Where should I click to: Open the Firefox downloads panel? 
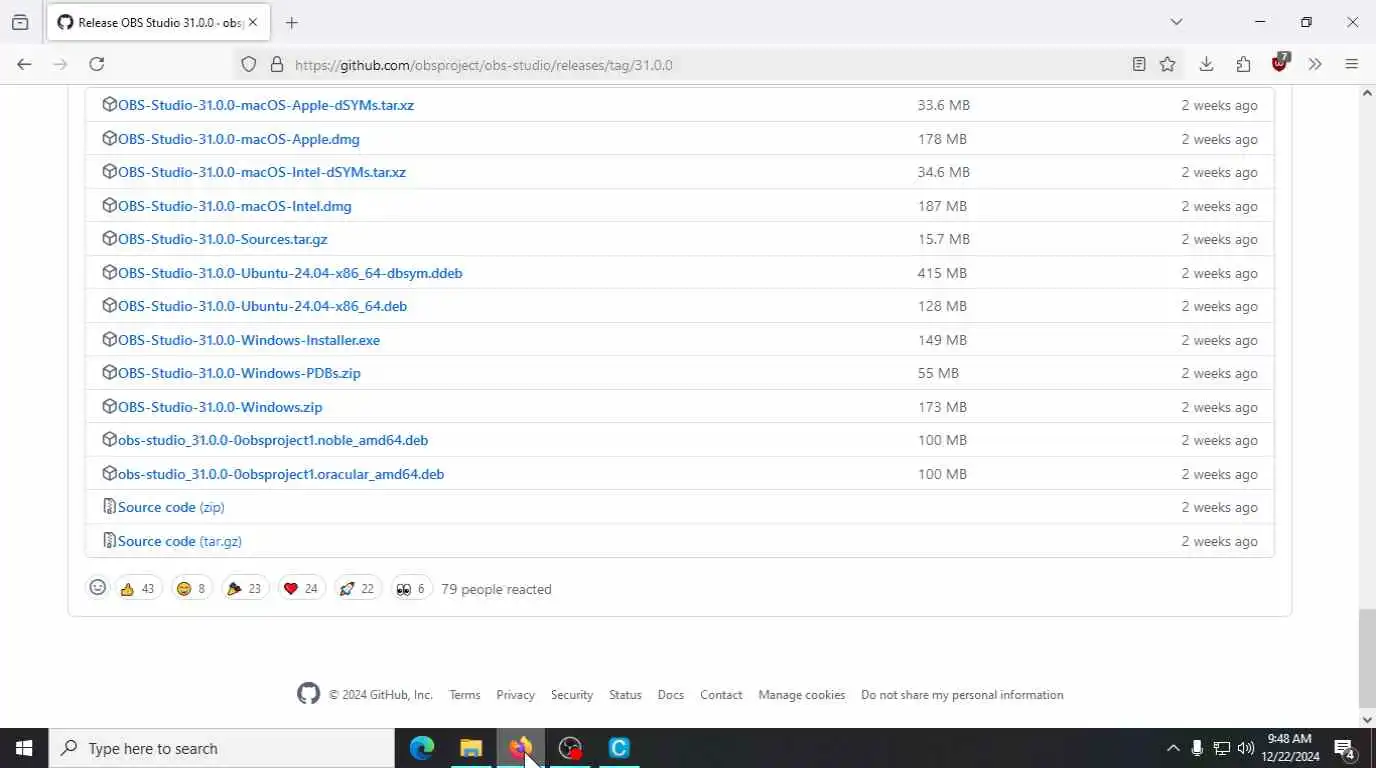(x=1206, y=64)
